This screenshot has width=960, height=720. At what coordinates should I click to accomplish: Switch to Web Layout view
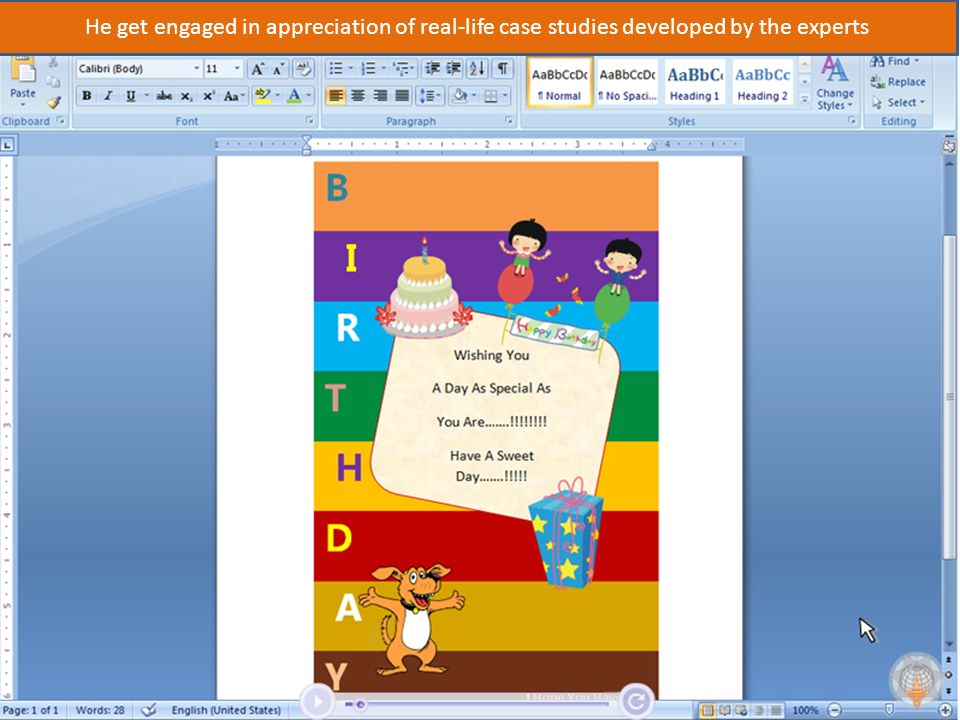coord(741,710)
